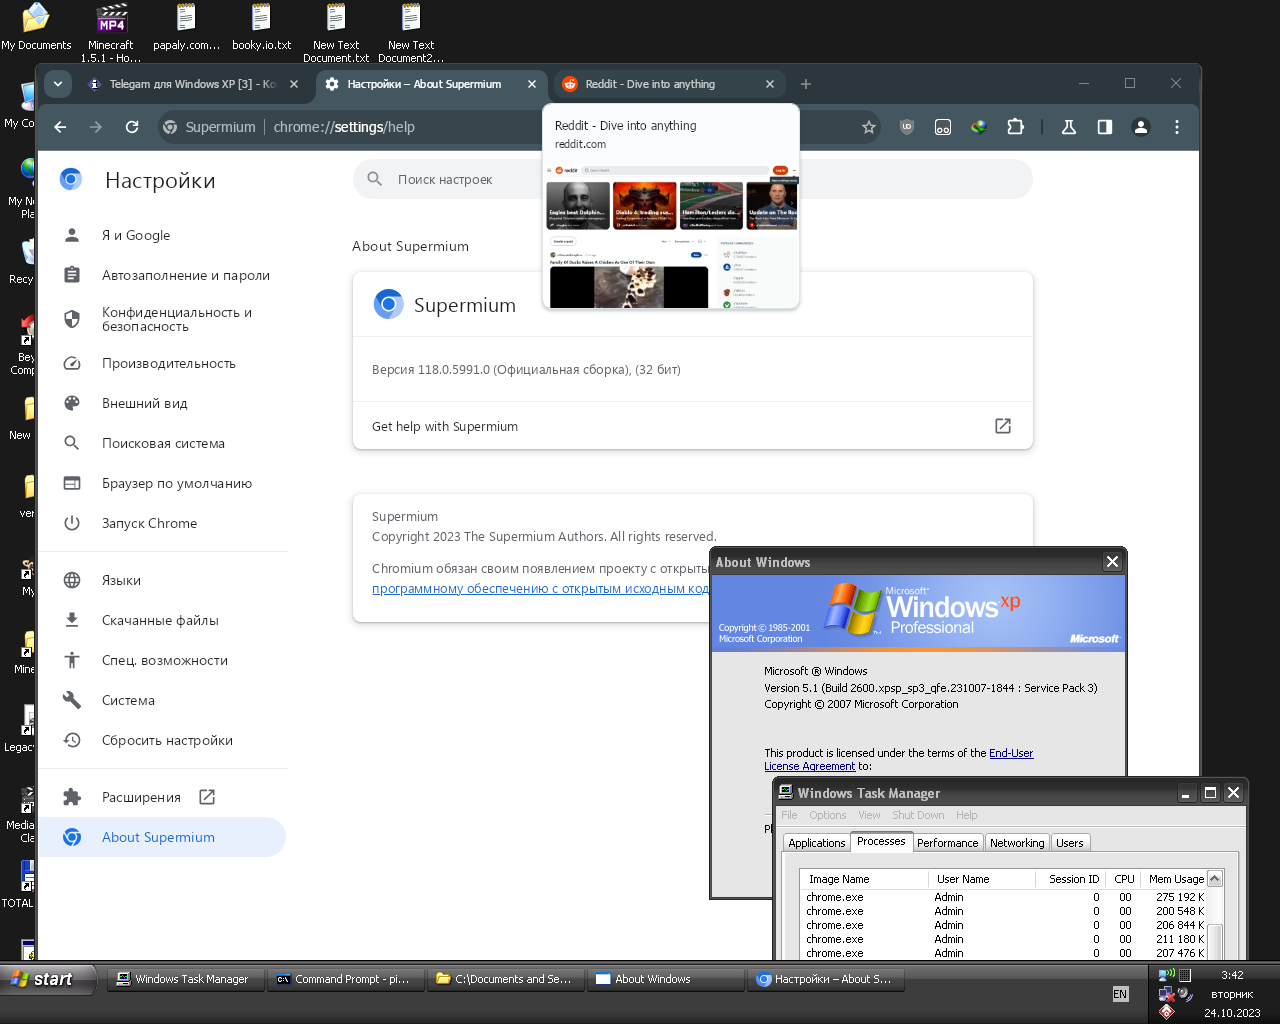Select About Supermium in the sidebar
Screen dimensions: 1280x1024
pyautogui.click(x=162, y=837)
